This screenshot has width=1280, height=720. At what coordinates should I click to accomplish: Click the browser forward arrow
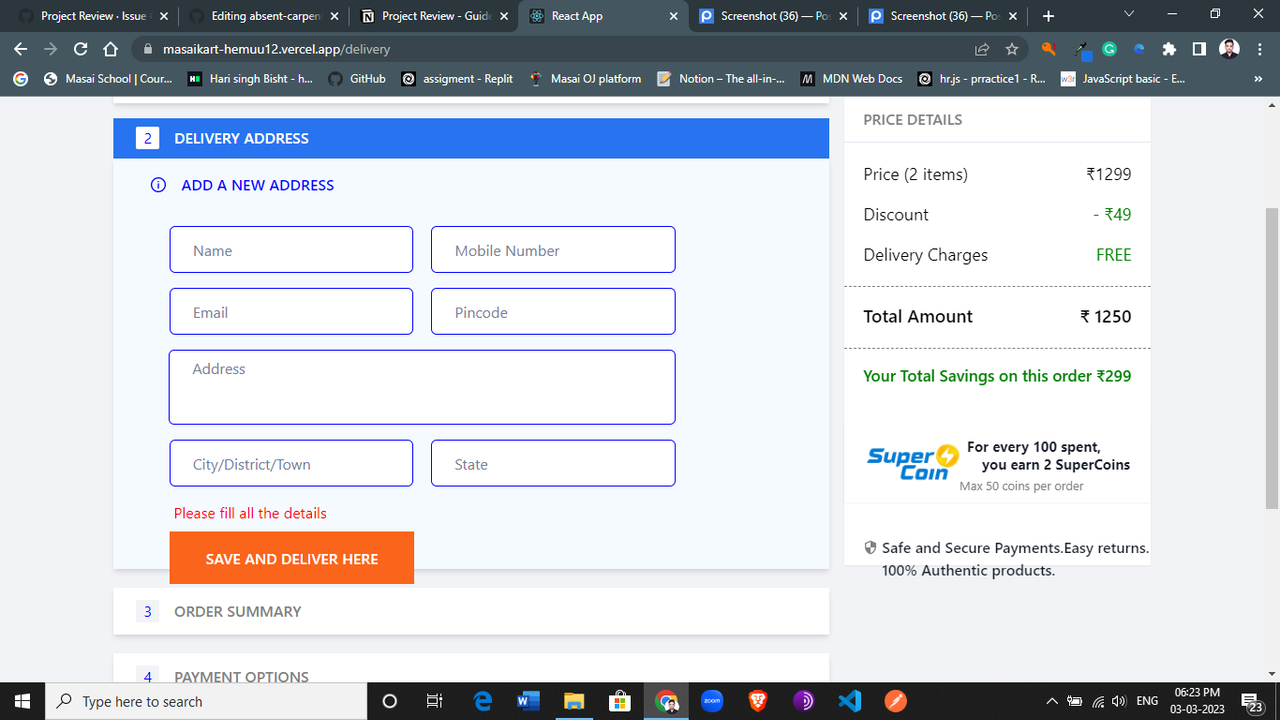coord(50,49)
